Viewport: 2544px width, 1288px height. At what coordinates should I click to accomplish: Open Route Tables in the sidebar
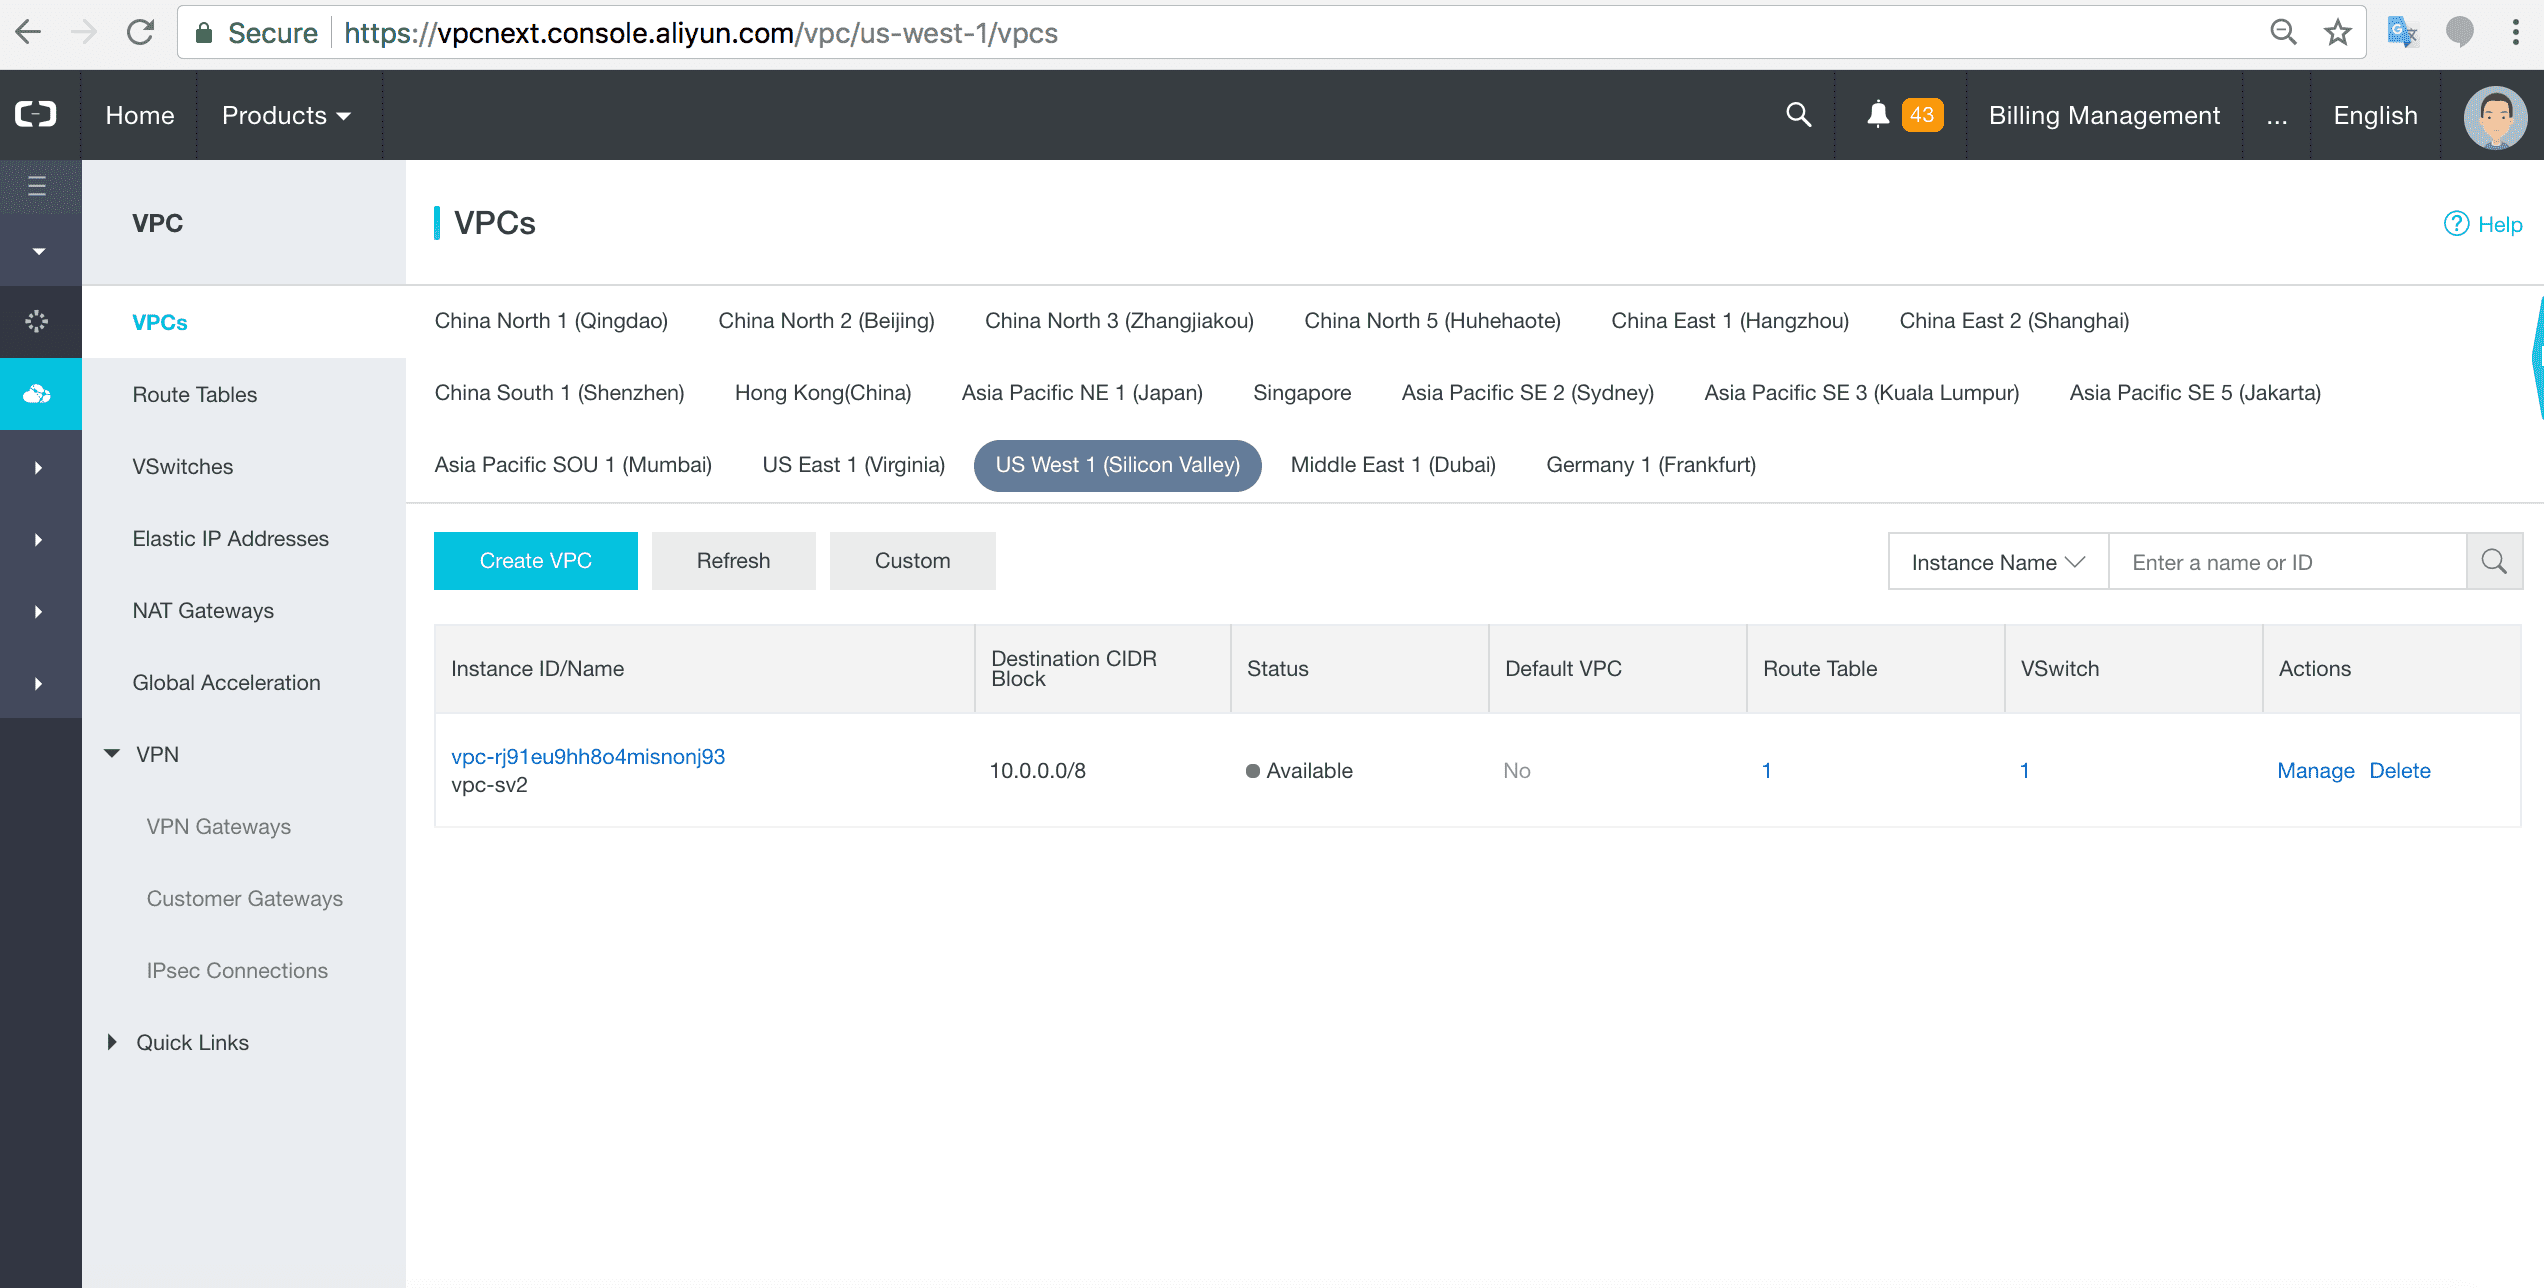pyautogui.click(x=194, y=394)
